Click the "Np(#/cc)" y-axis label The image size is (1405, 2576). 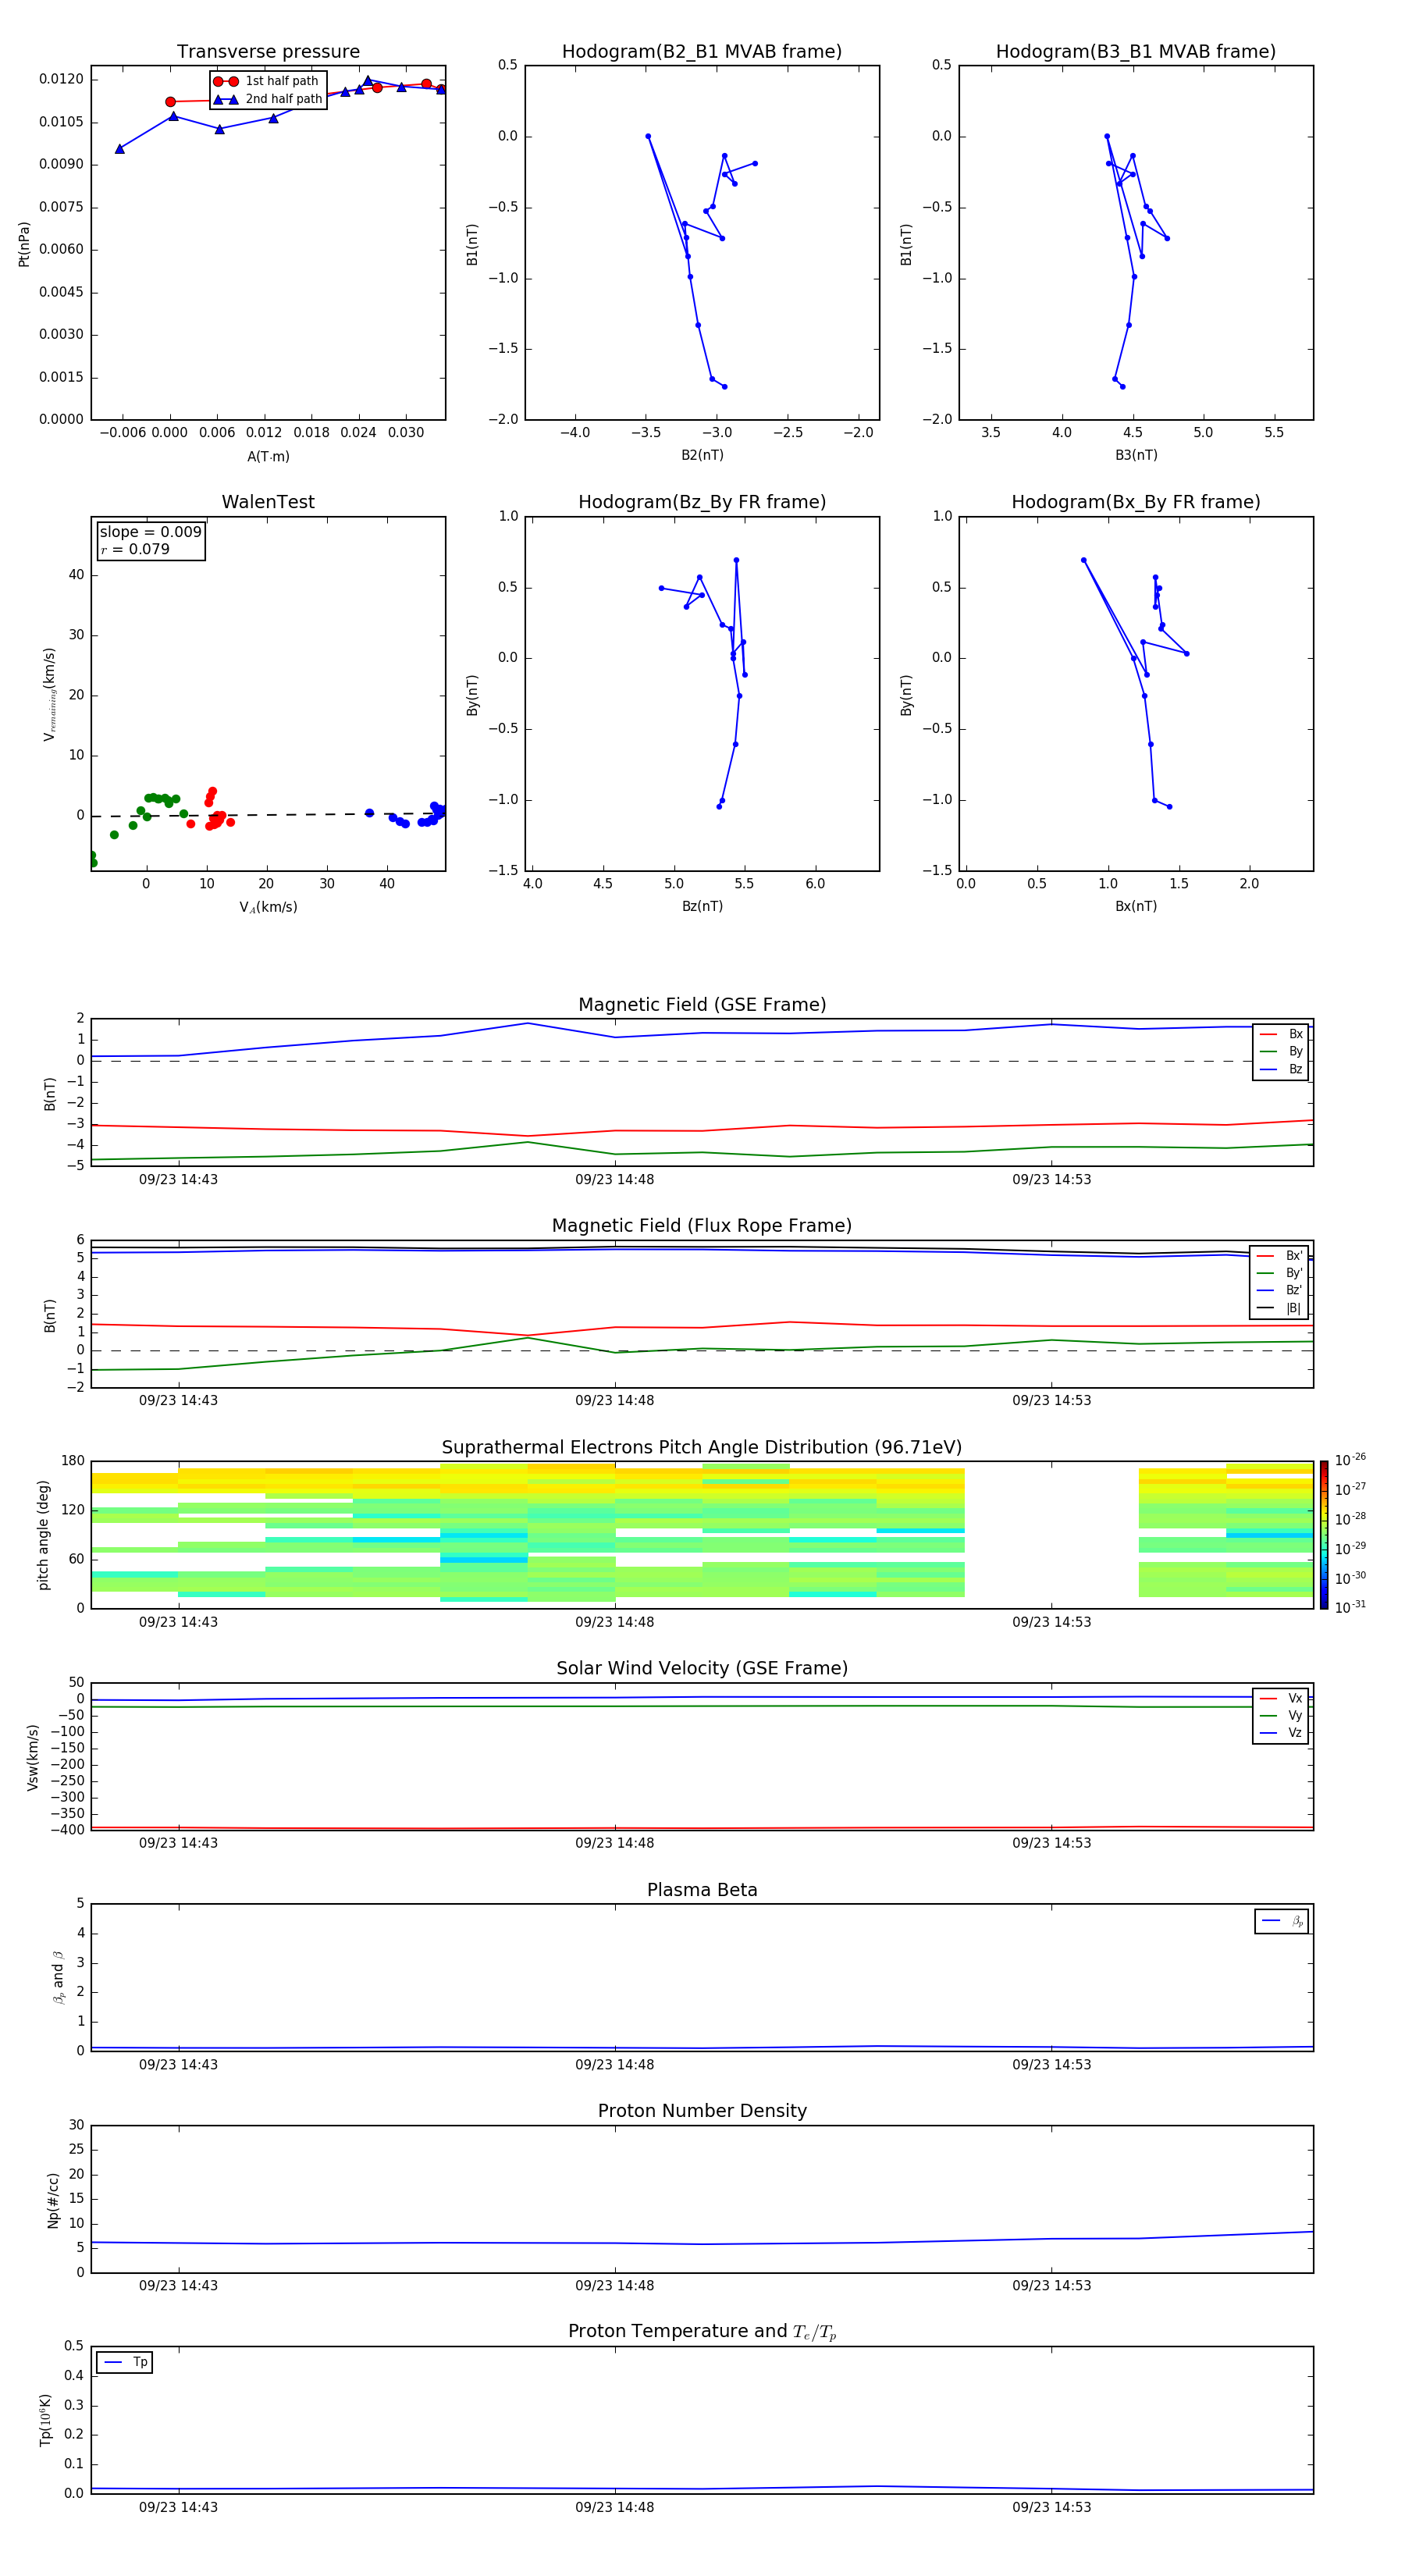53,2199
